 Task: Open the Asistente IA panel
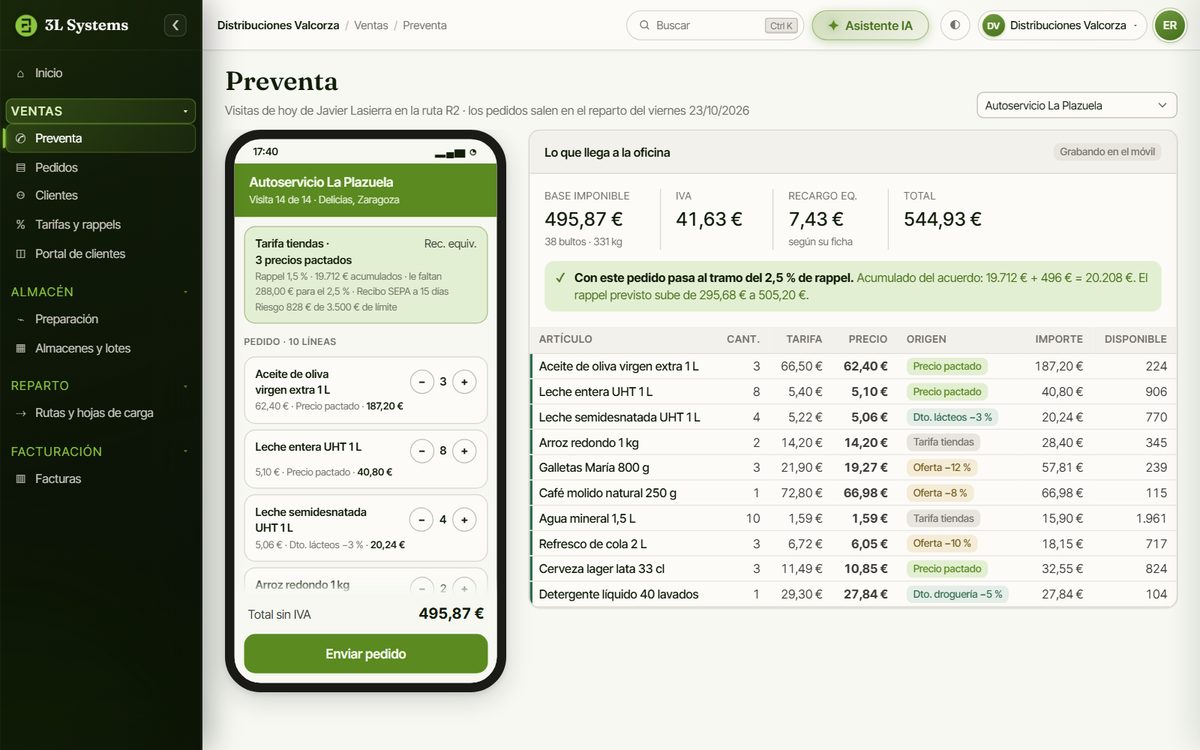870,25
